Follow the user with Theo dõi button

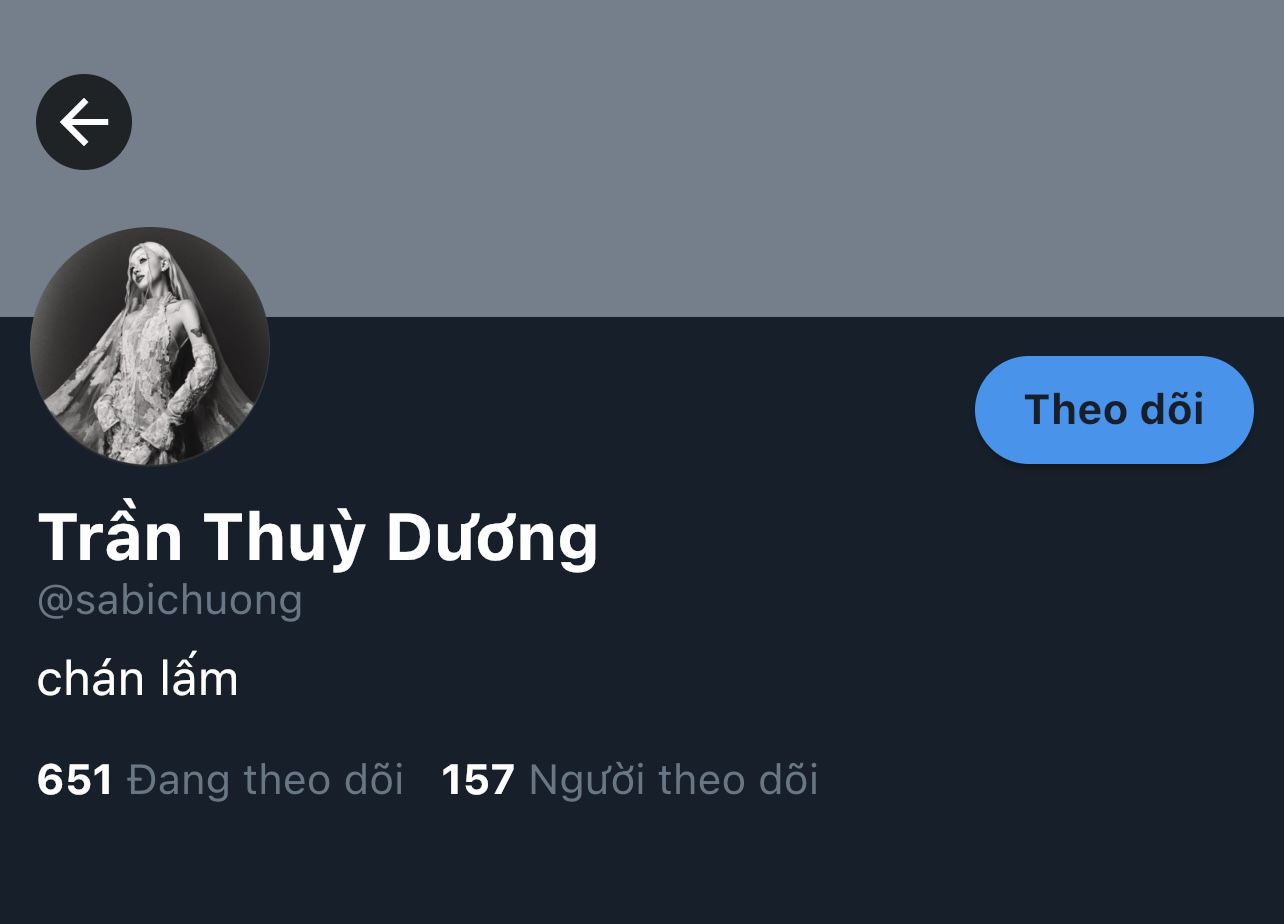(x=1114, y=410)
